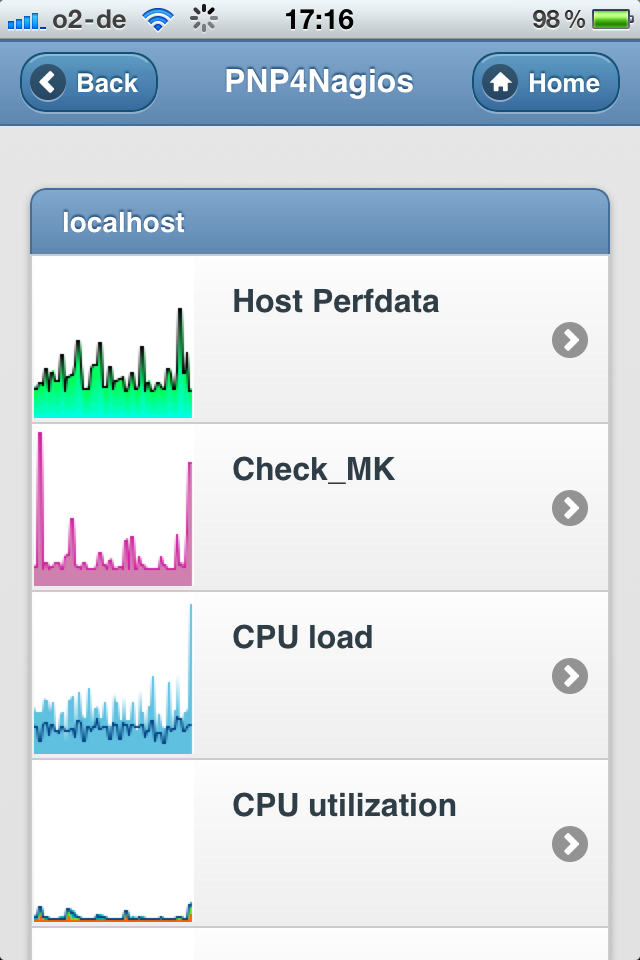The width and height of the screenshot is (640, 960).
Task: Open CPU load via its chevron arrow
Action: pos(569,677)
